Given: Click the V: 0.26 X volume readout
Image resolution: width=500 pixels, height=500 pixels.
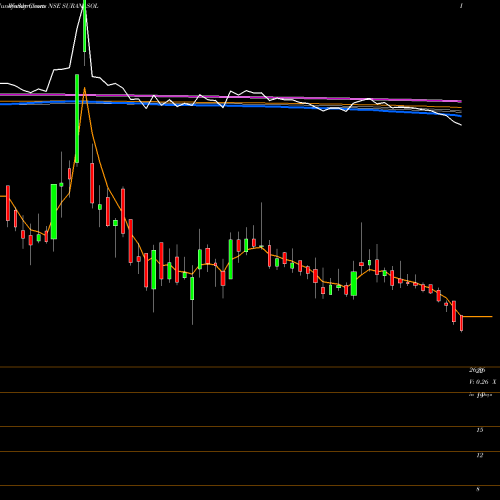Looking at the screenshot, I should point(482,382).
